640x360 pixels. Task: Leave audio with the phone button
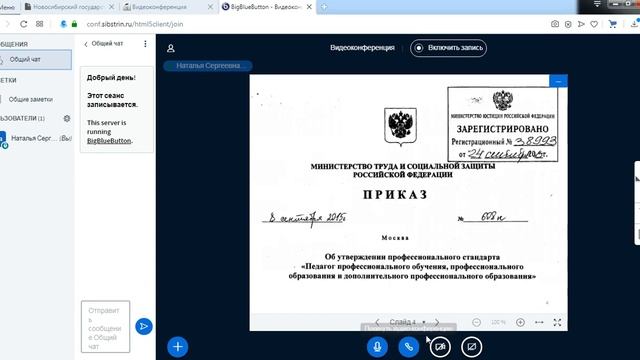coord(409,347)
